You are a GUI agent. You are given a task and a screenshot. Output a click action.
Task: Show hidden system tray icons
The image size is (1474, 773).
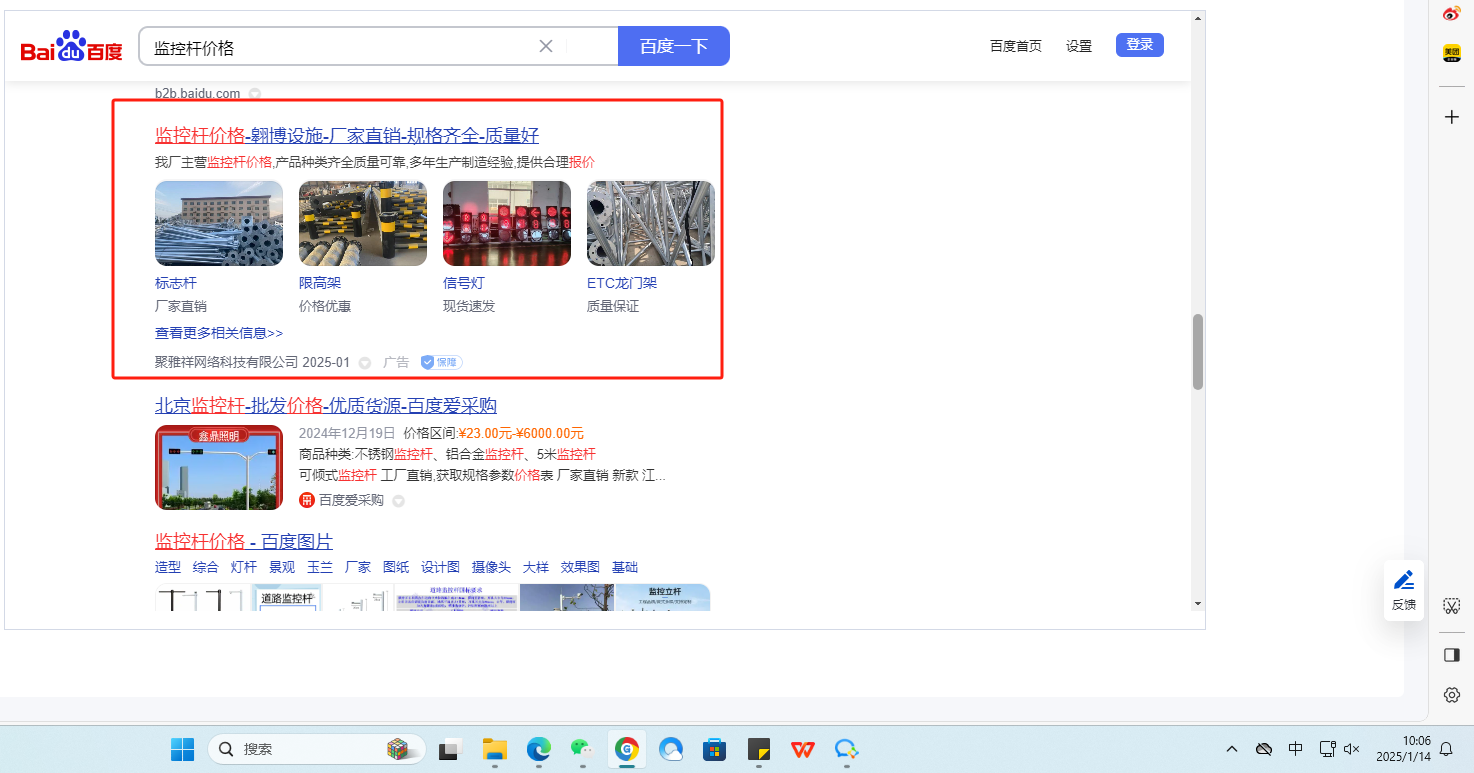point(1232,749)
